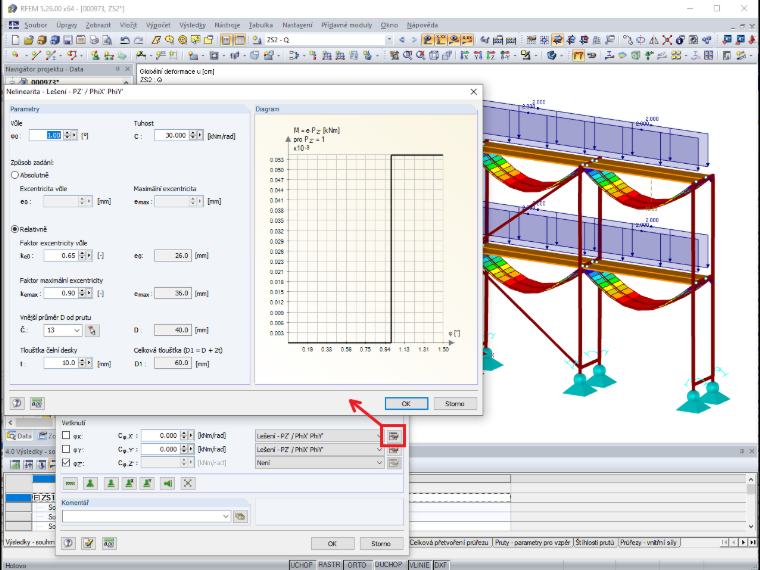Click OK in the Nelinearita dialog
The height and width of the screenshot is (570, 760).
[x=406, y=403]
